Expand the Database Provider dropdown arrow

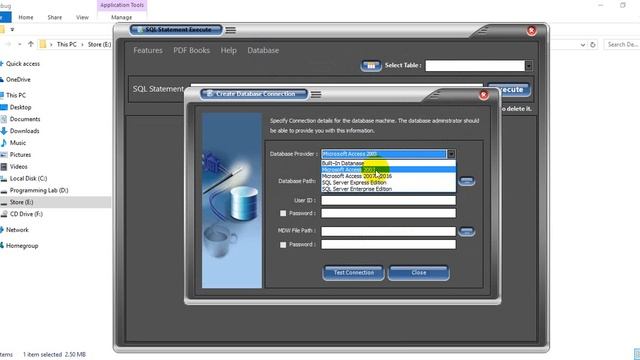(451, 154)
